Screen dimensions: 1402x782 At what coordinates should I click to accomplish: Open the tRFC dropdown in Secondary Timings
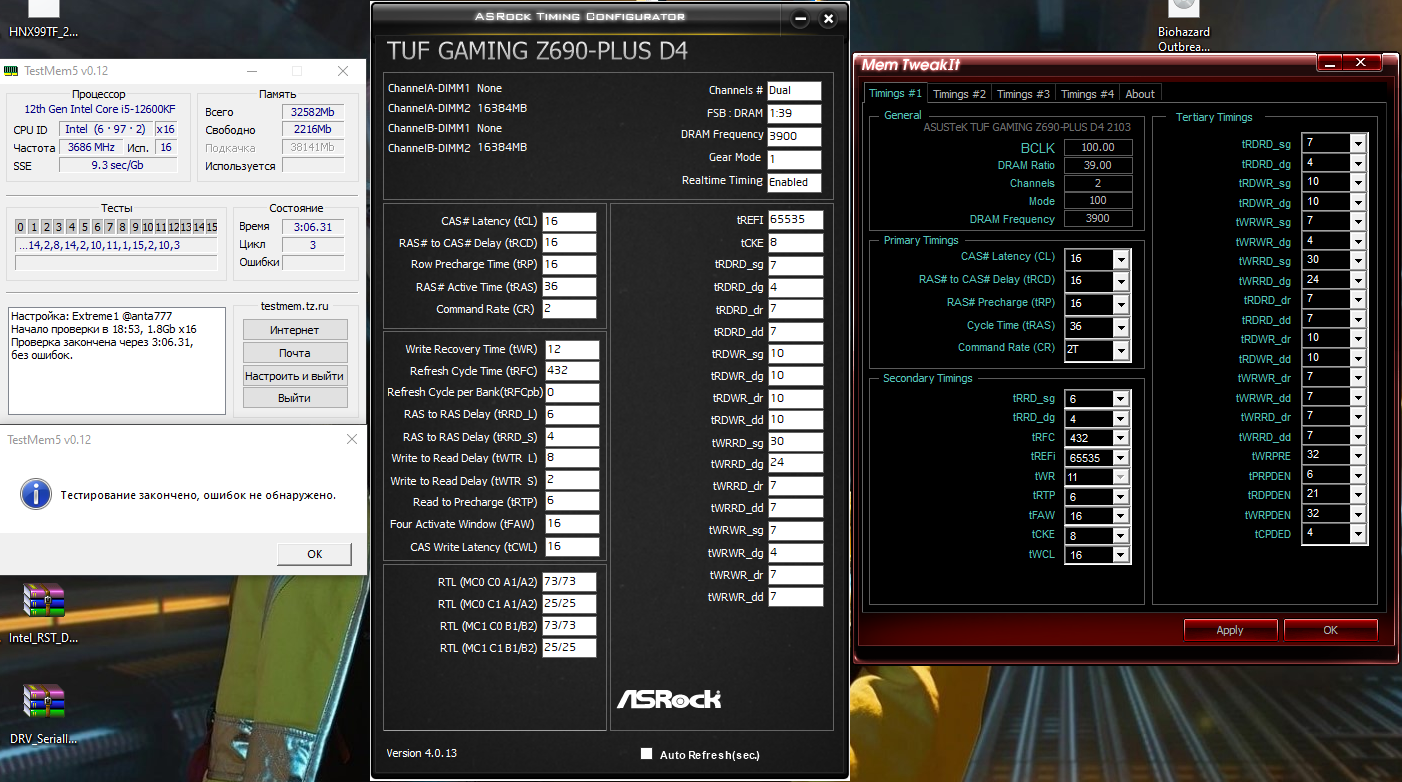pyautogui.click(x=1121, y=438)
